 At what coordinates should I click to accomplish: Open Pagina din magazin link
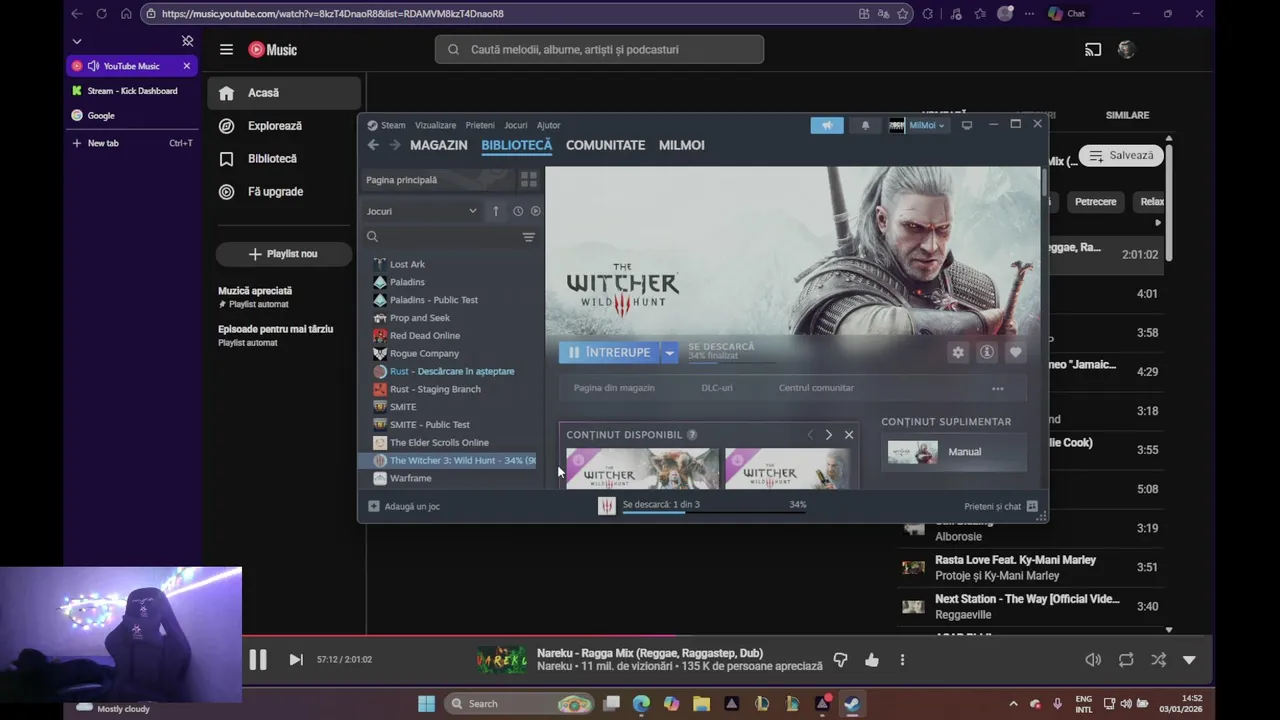click(614, 388)
